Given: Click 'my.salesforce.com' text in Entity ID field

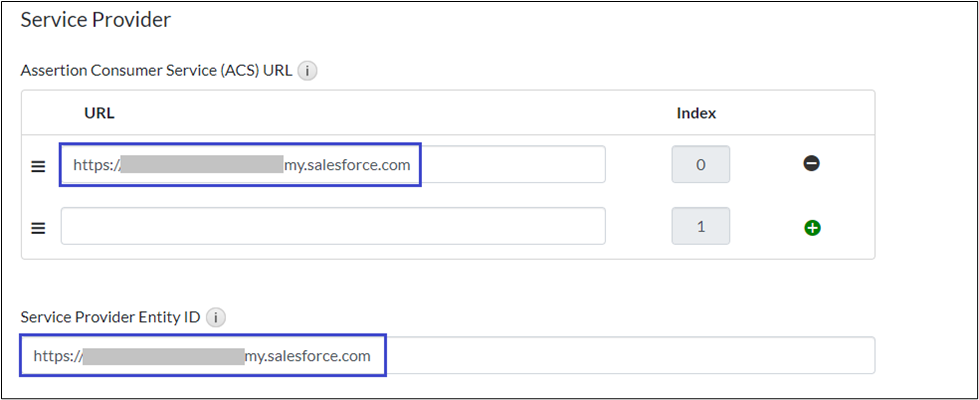Looking at the screenshot, I should [307, 355].
